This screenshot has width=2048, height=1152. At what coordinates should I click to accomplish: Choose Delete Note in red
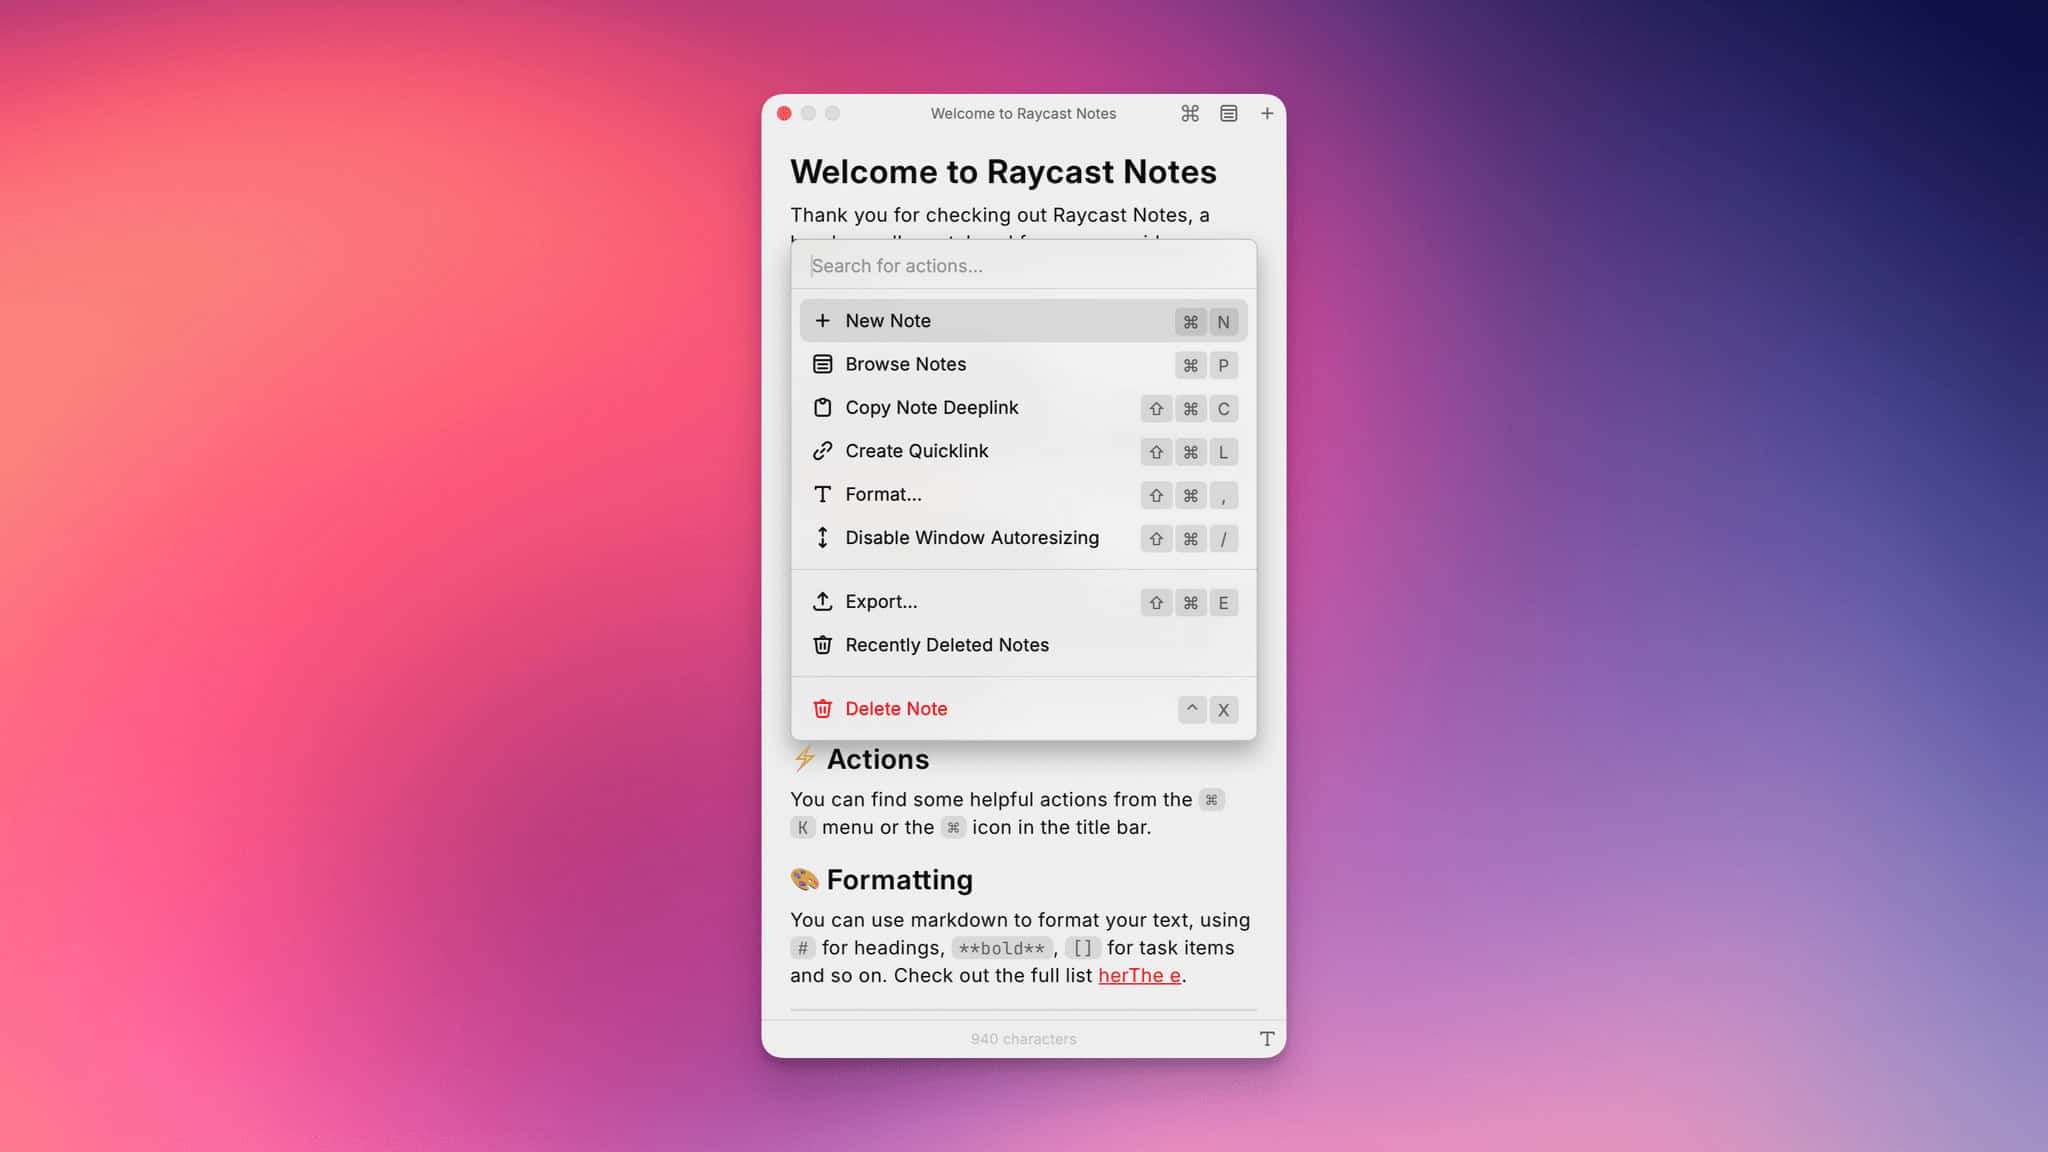[x=1023, y=709]
